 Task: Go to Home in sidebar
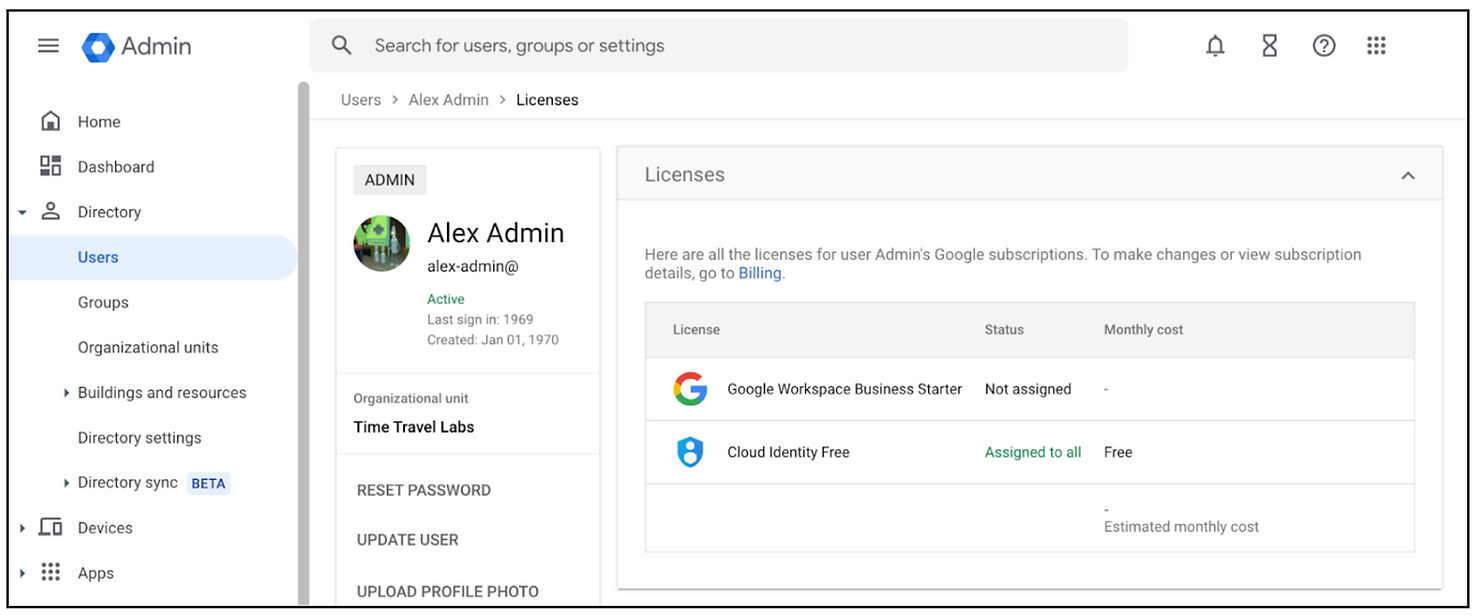[x=99, y=122]
